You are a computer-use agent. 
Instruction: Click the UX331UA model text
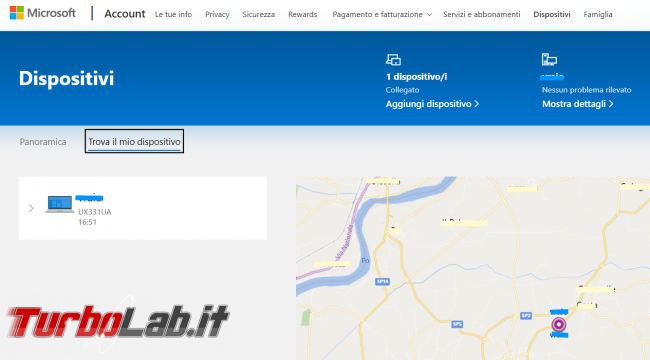click(x=95, y=212)
